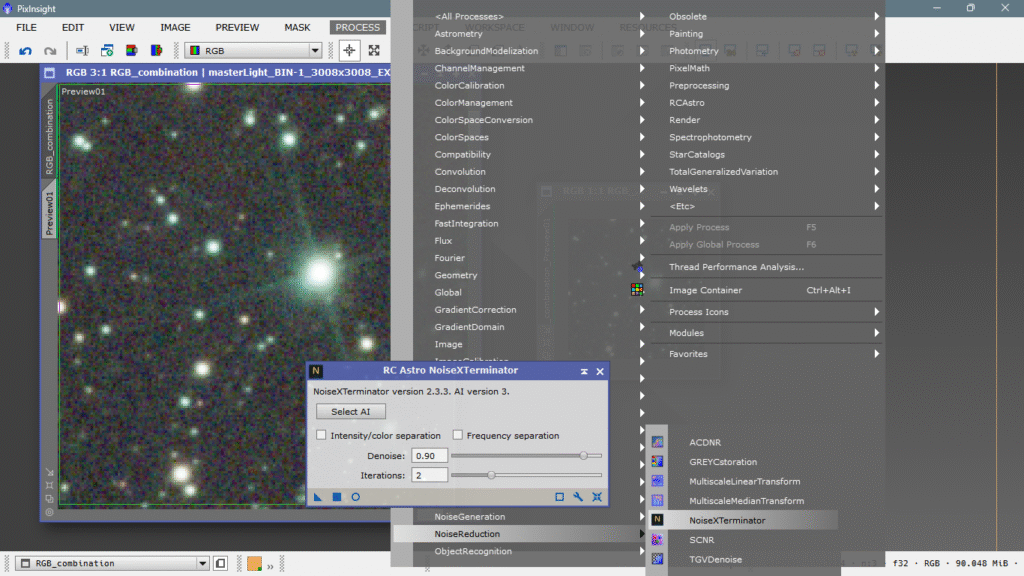Click the N logo icon on the NoiseXTerminator title bar
The height and width of the screenshot is (576, 1024).
(316, 371)
